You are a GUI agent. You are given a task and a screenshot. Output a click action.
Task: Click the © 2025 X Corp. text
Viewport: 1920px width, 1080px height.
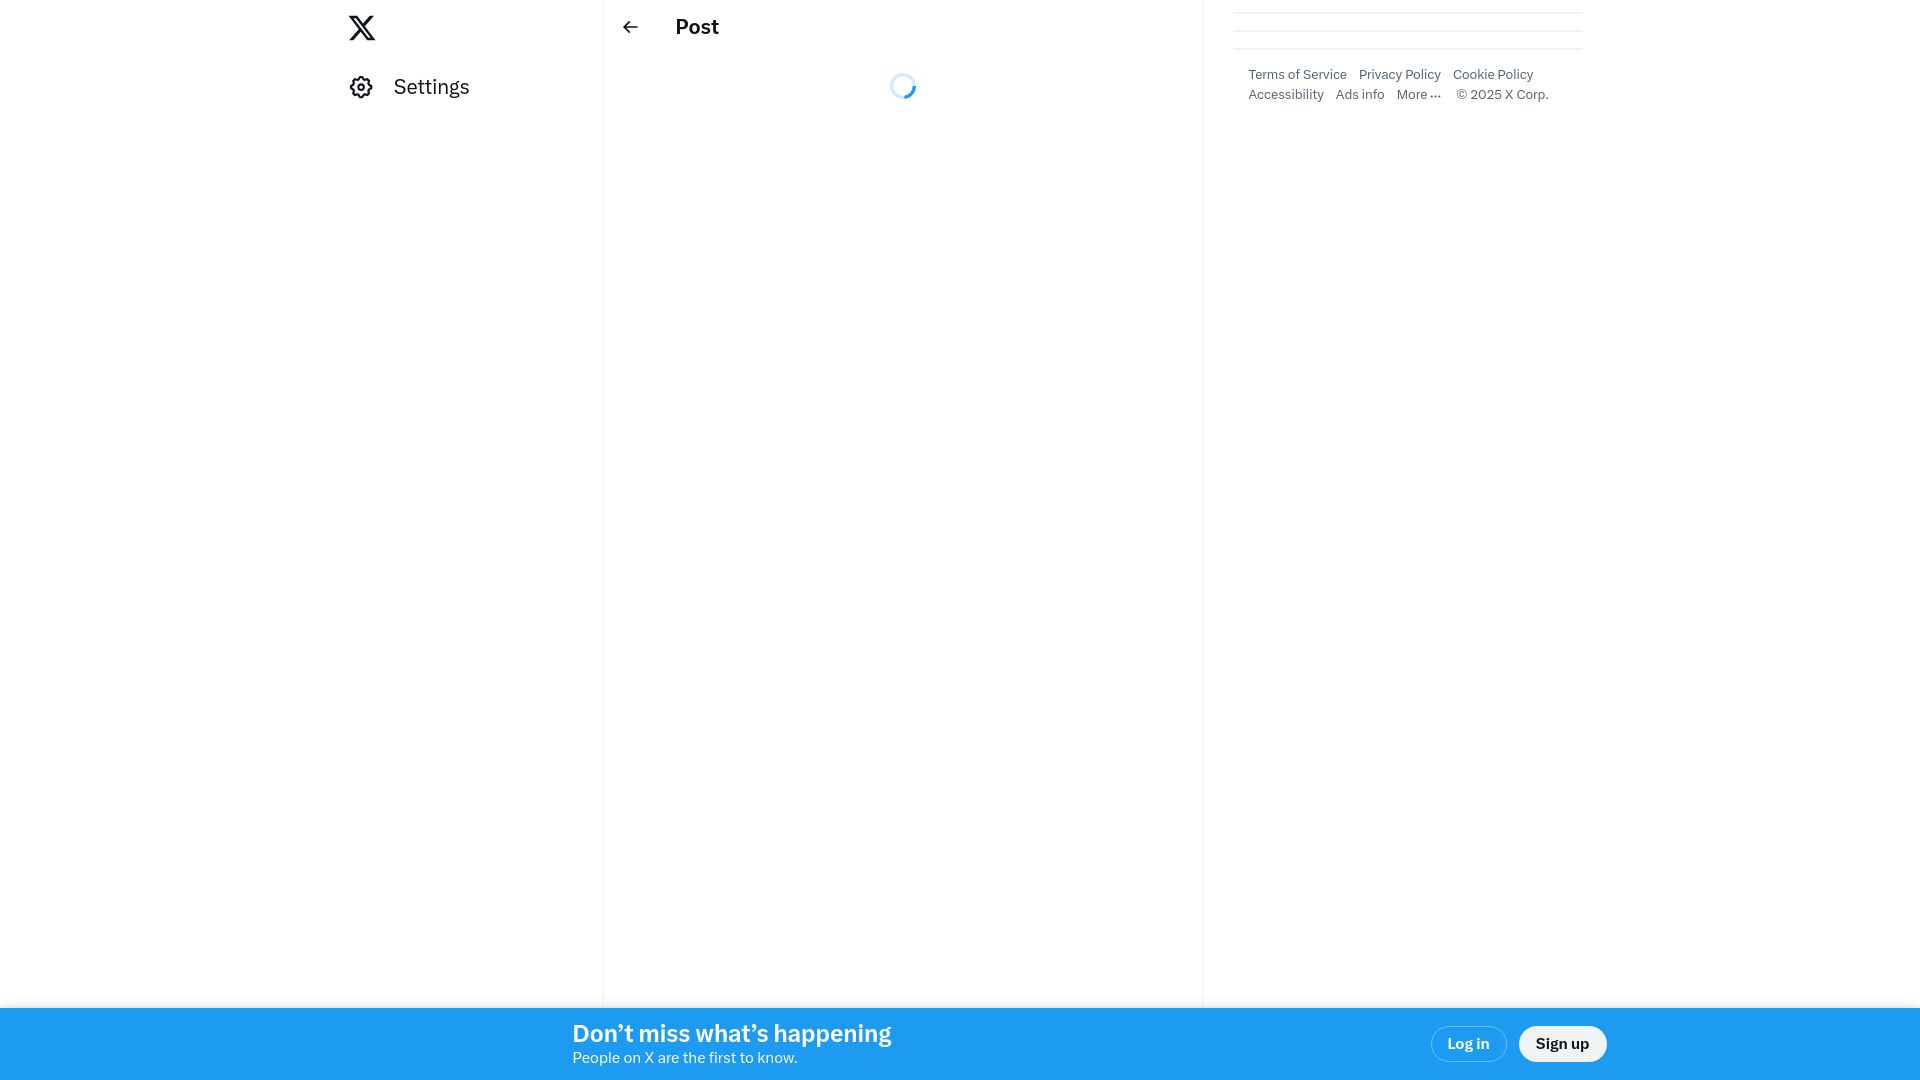(1502, 95)
